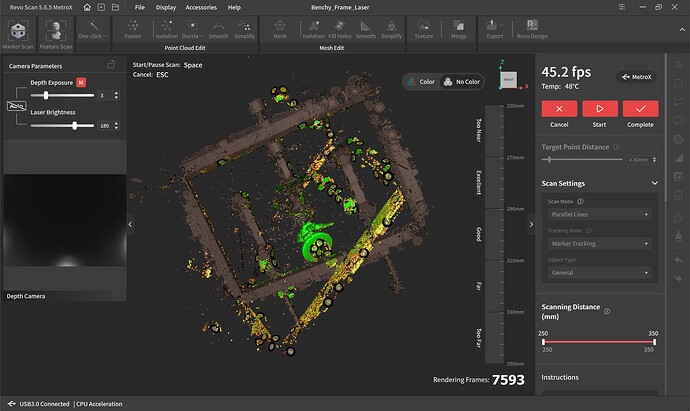Open the Object Type General dropdown
This screenshot has width=690, height=411.
599,272
